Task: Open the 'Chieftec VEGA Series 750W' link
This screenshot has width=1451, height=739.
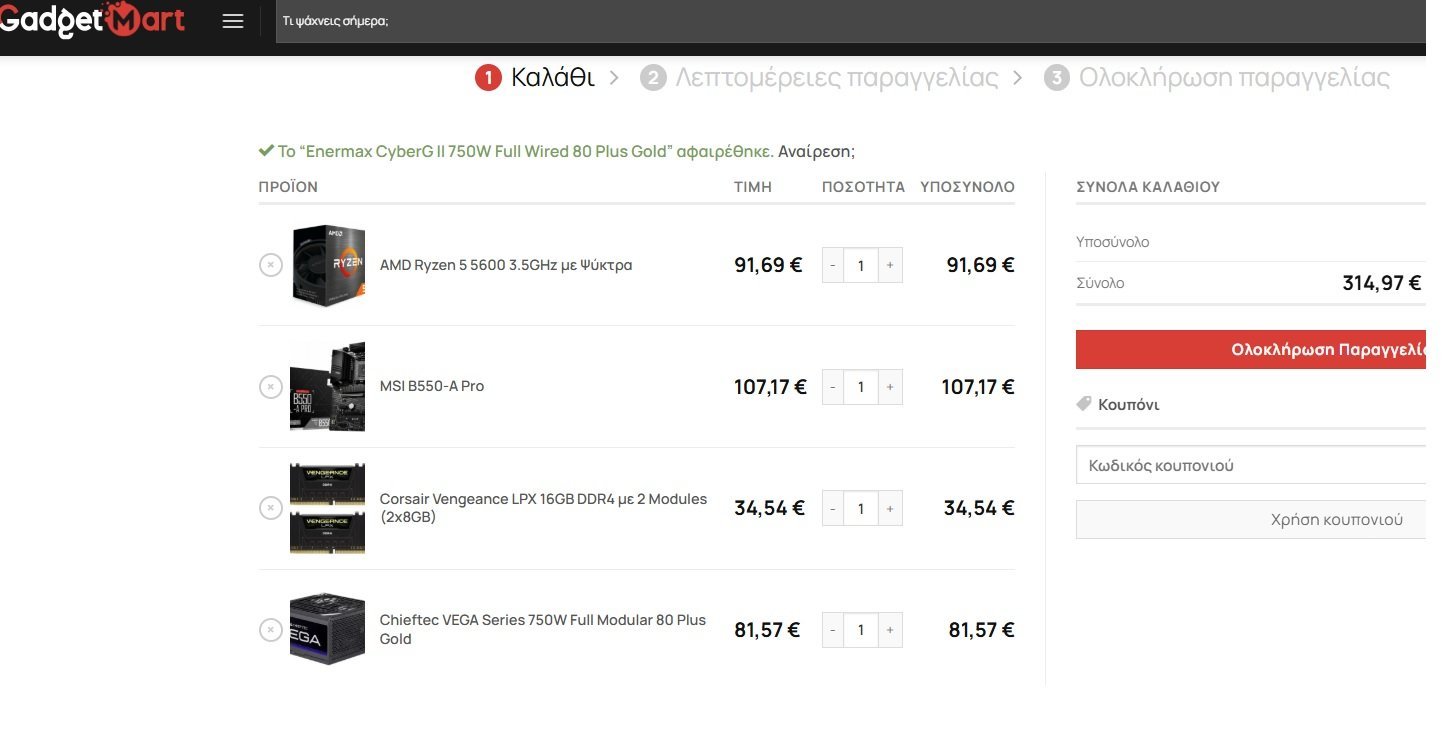Action: pyautogui.click(x=543, y=629)
